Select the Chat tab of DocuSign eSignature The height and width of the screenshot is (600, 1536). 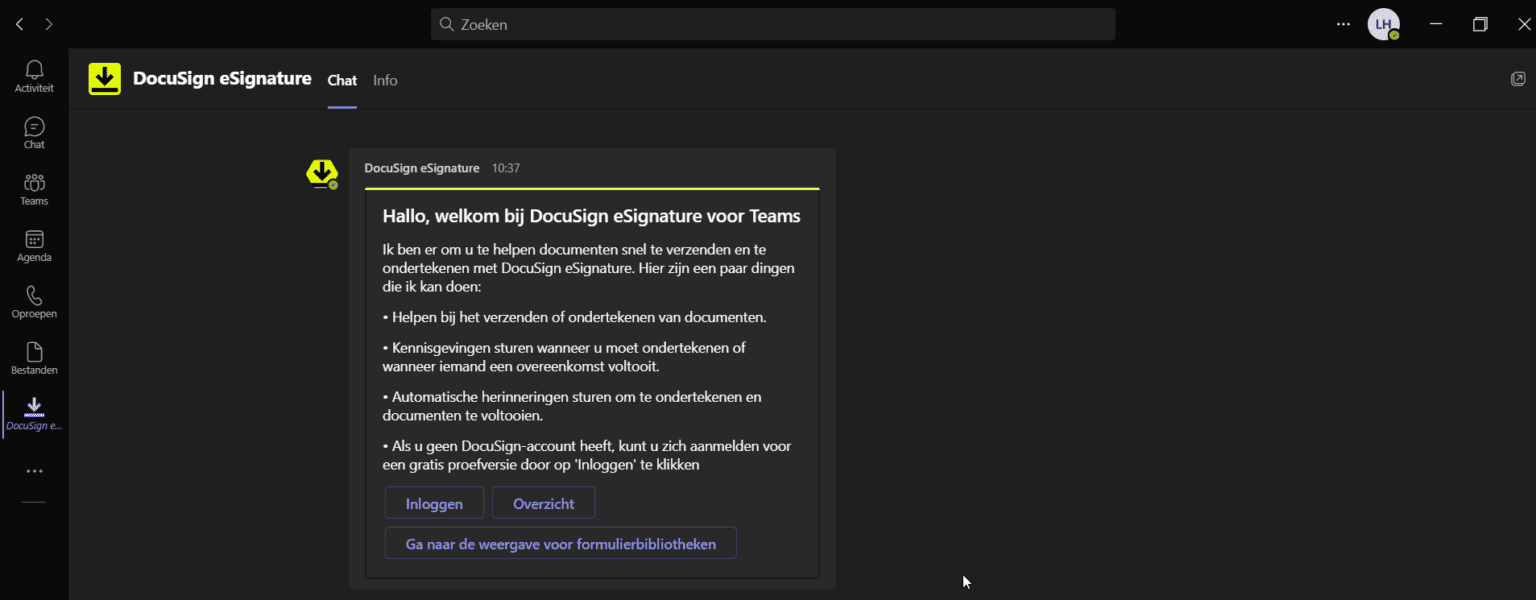coord(341,80)
